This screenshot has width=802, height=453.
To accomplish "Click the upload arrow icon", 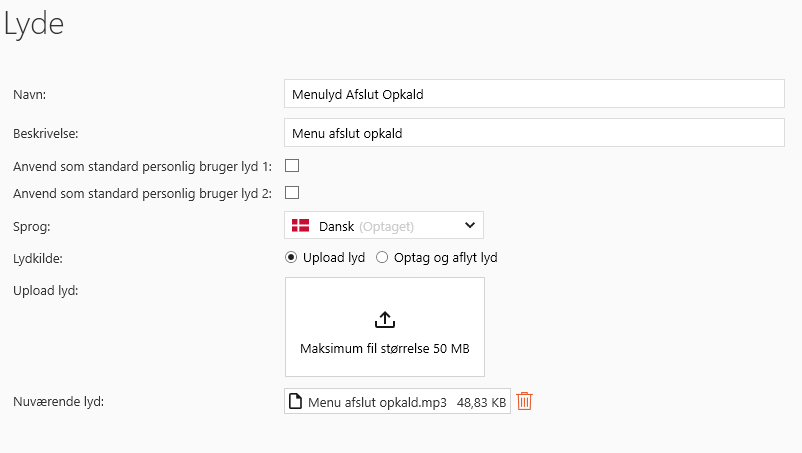I will point(385,320).
